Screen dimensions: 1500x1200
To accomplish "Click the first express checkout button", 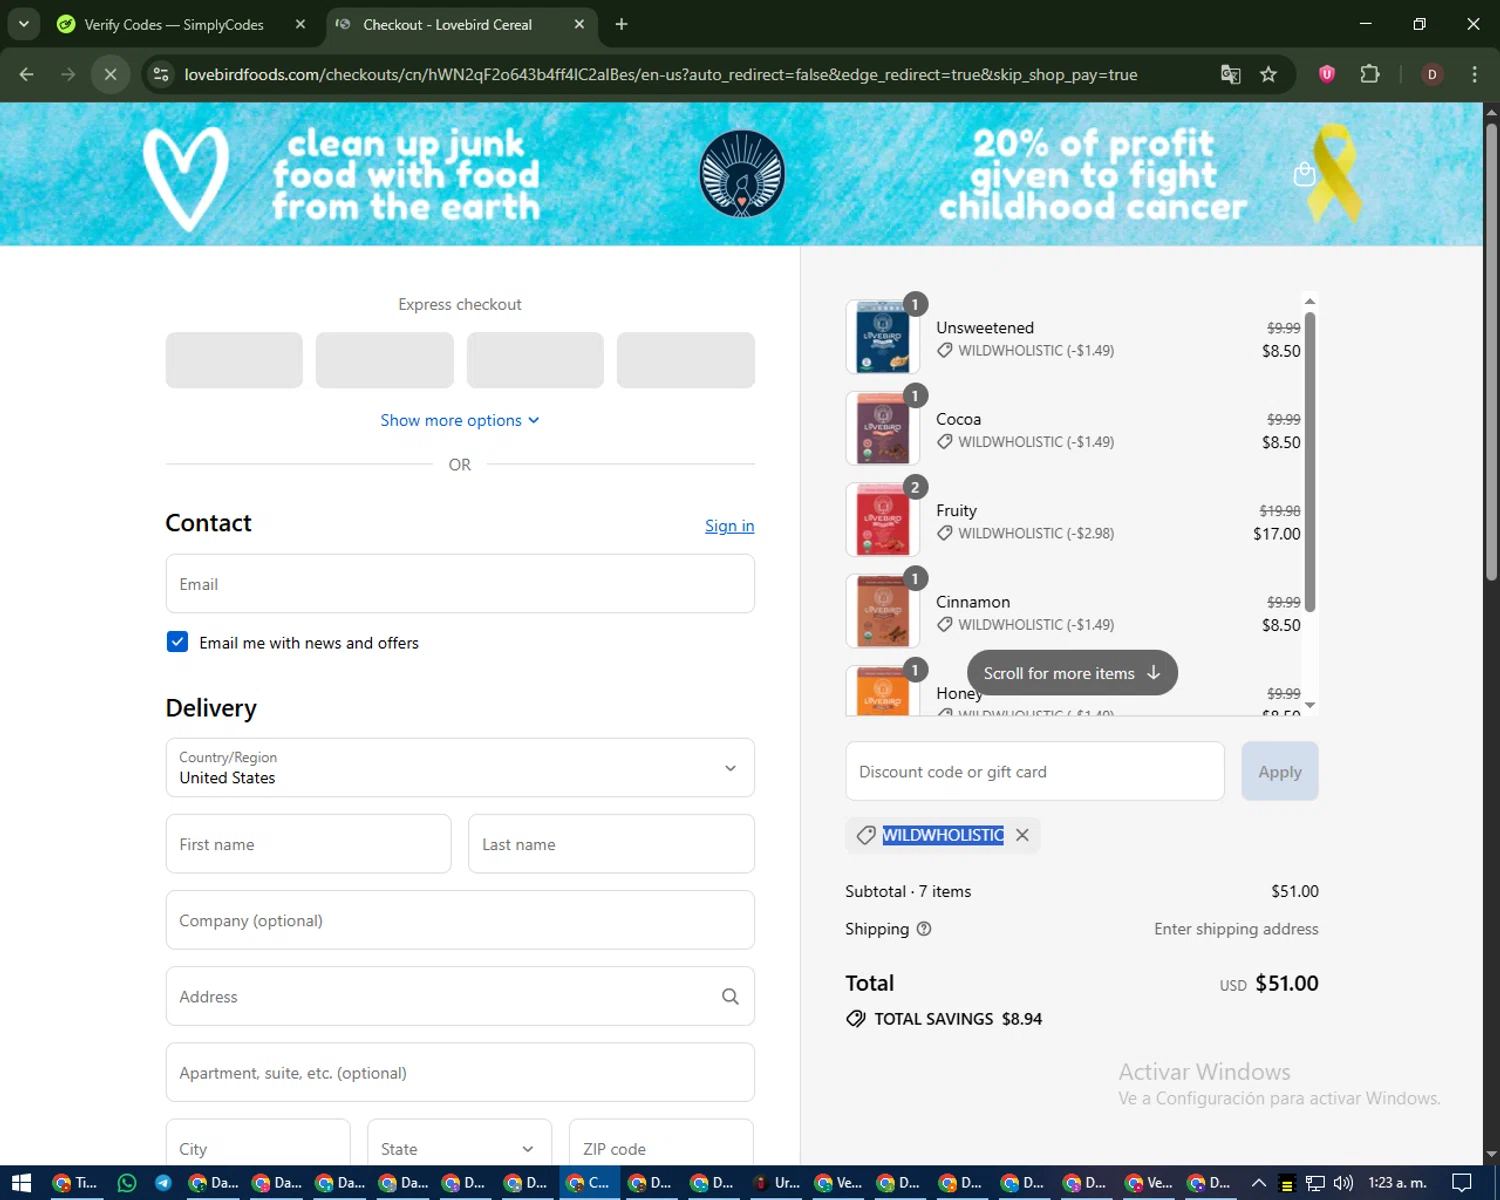I will click(234, 360).
